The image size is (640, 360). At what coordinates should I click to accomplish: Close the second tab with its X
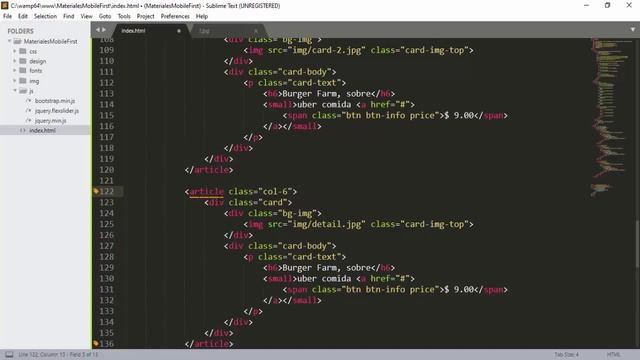(x=256, y=31)
